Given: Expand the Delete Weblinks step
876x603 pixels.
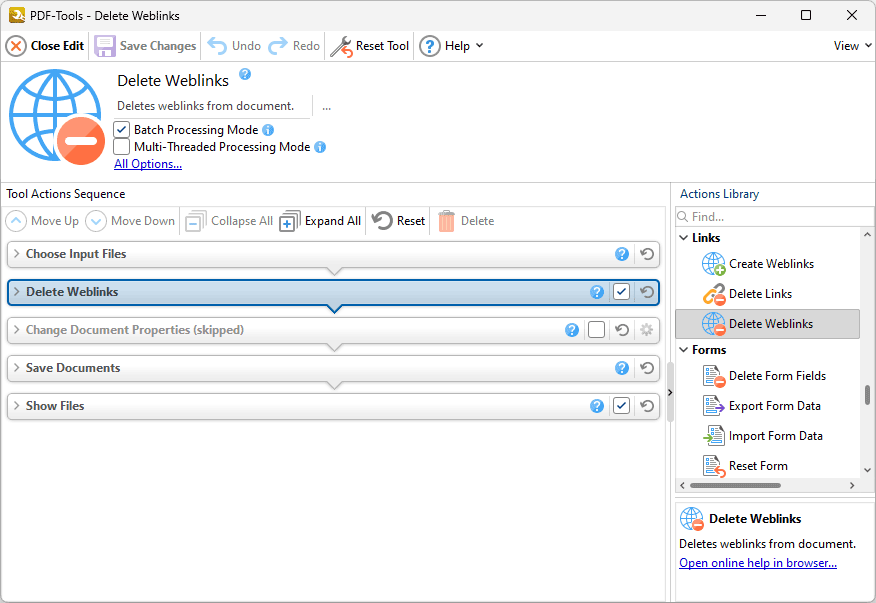Looking at the screenshot, I should point(16,292).
